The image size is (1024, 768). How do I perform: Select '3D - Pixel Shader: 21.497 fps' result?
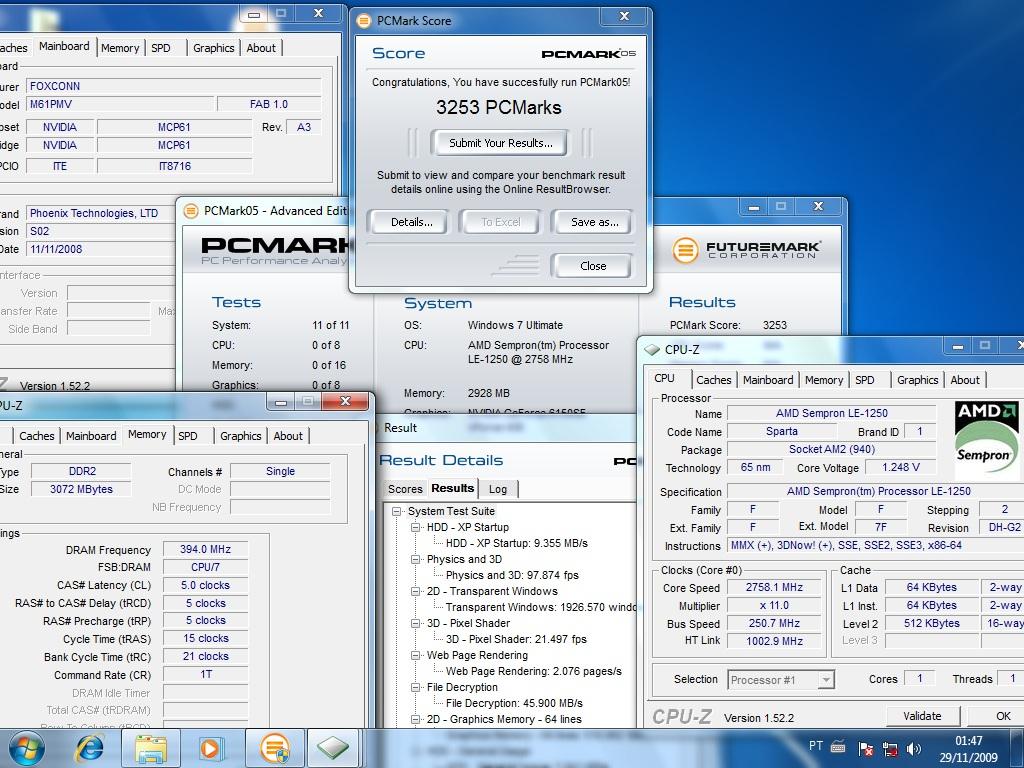point(516,639)
